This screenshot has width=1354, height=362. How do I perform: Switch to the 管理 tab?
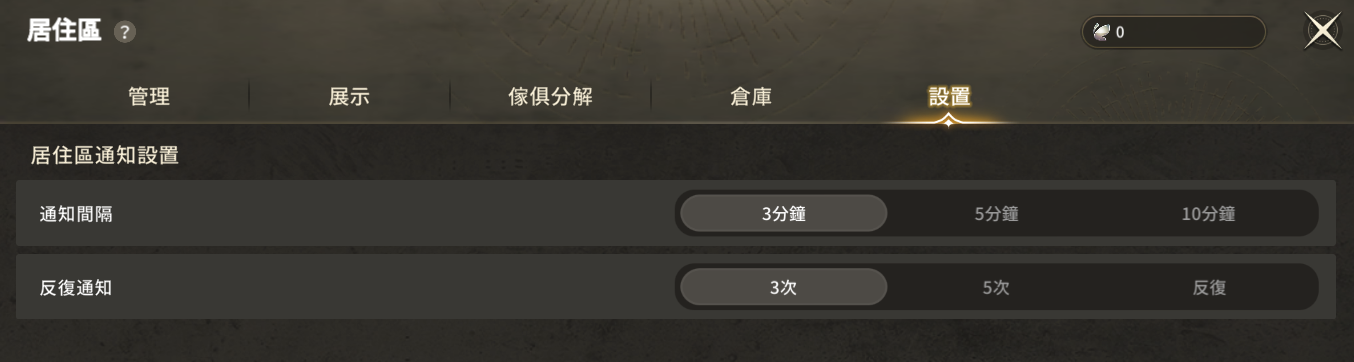point(149,97)
